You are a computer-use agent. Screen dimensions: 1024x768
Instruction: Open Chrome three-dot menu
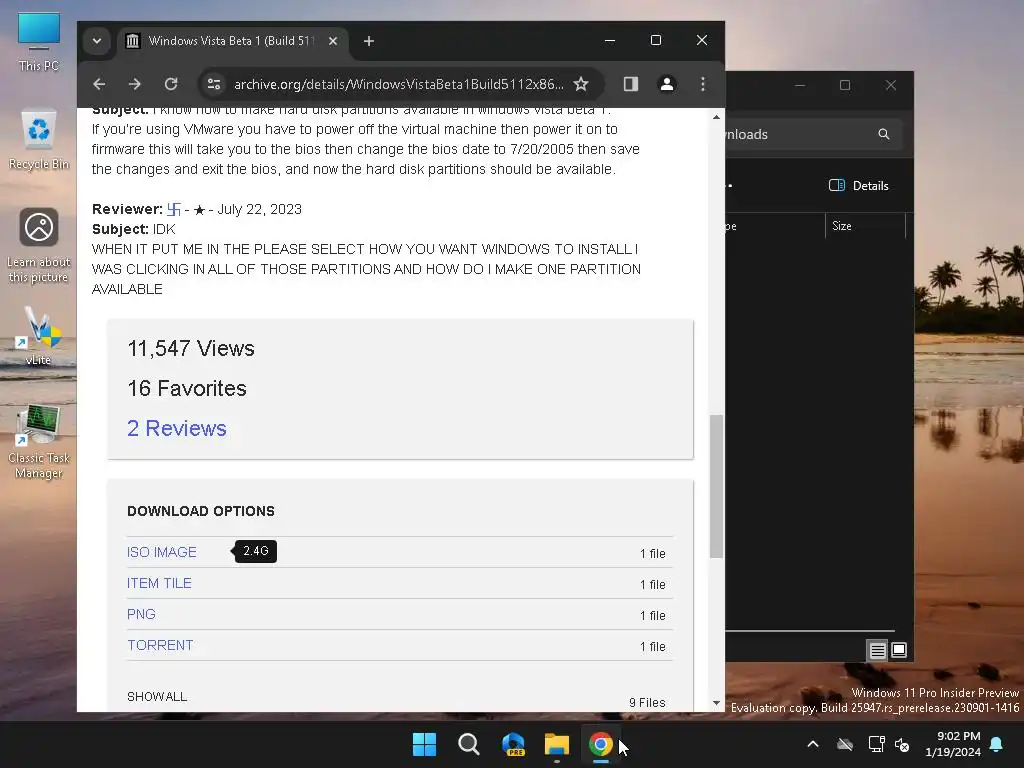(703, 84)
